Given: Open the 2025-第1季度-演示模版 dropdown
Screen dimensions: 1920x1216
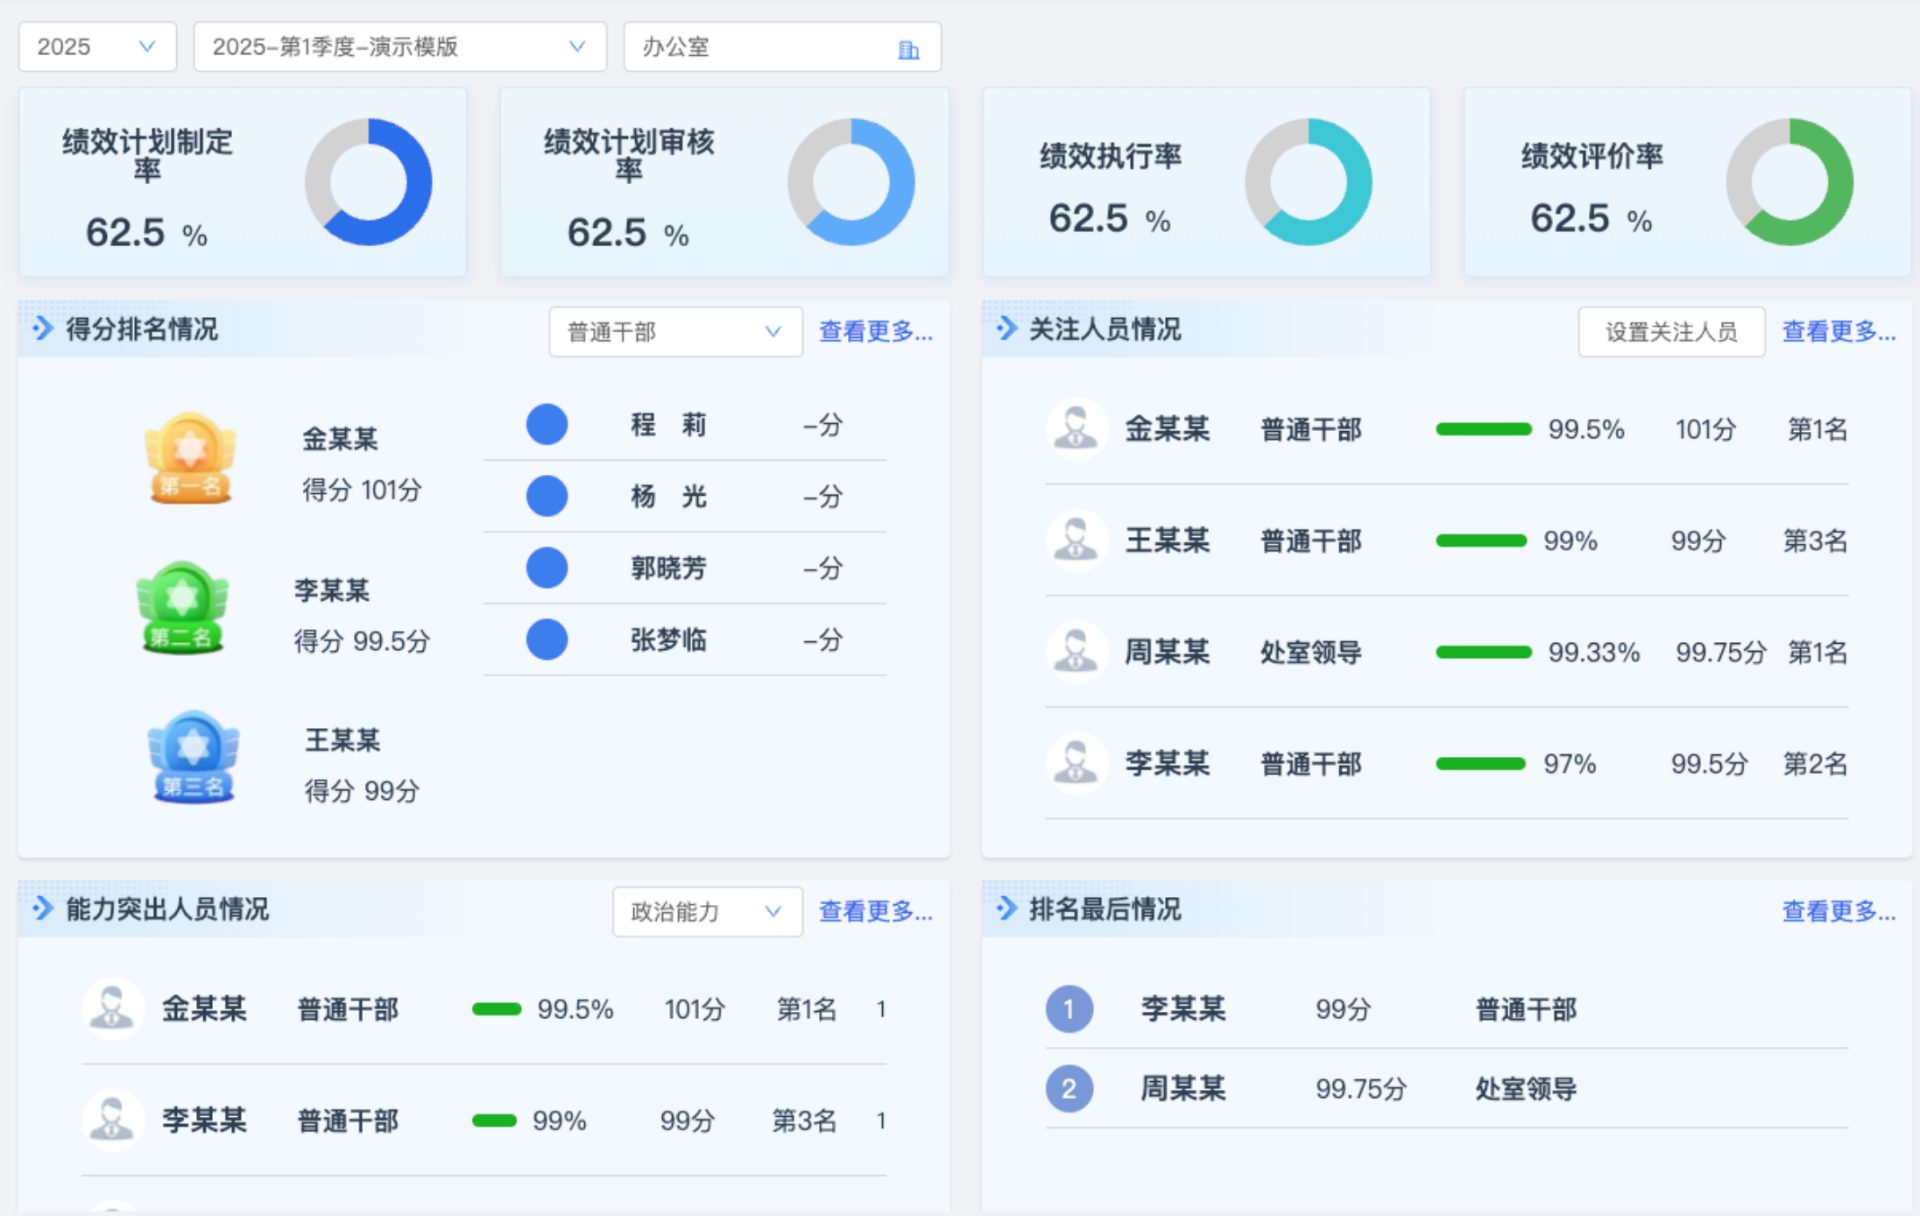Looking at the screenshot, I should 399,47.
